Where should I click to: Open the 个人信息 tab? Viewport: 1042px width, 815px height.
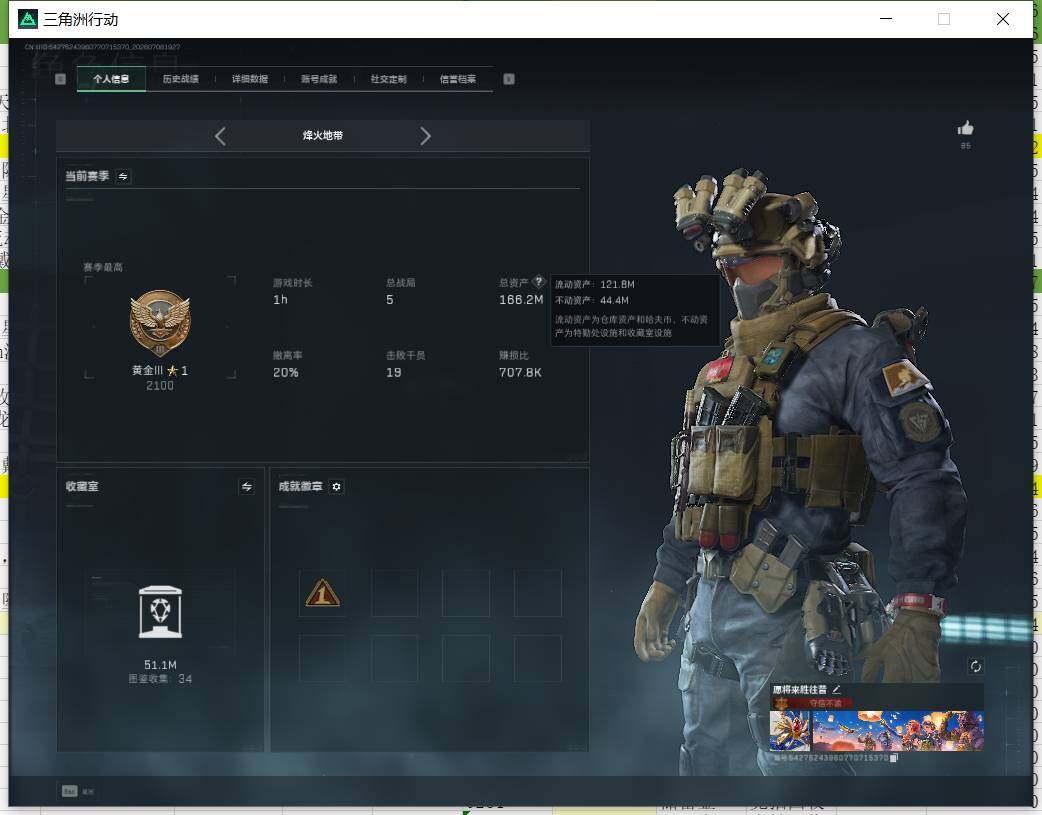click(x=111, y=79)
